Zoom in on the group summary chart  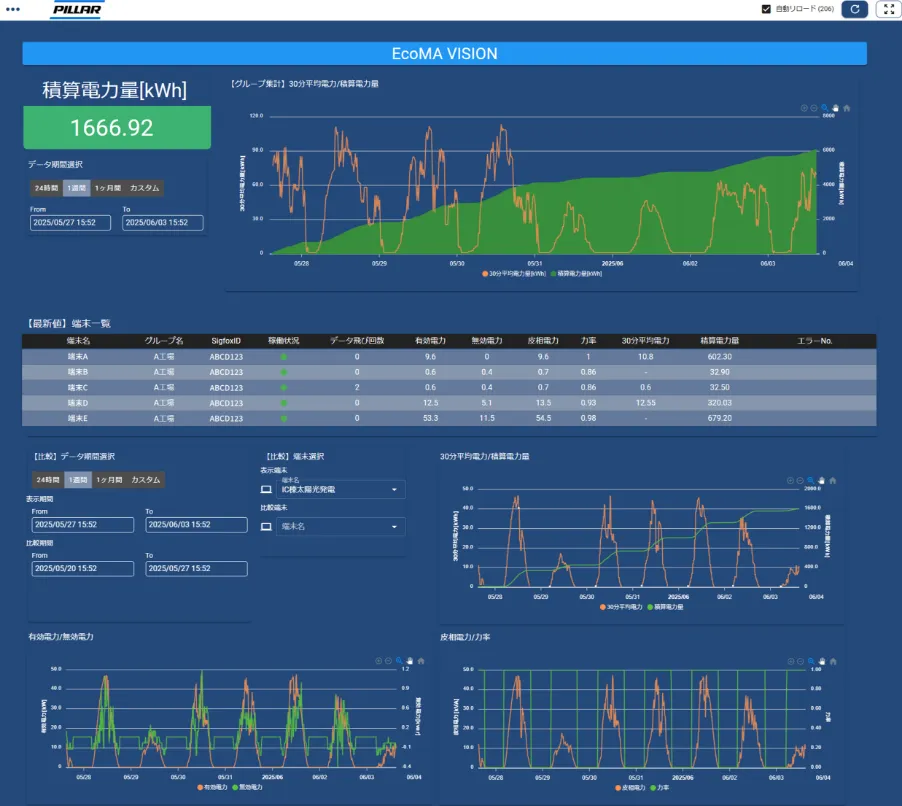click(x=804, y=108)
